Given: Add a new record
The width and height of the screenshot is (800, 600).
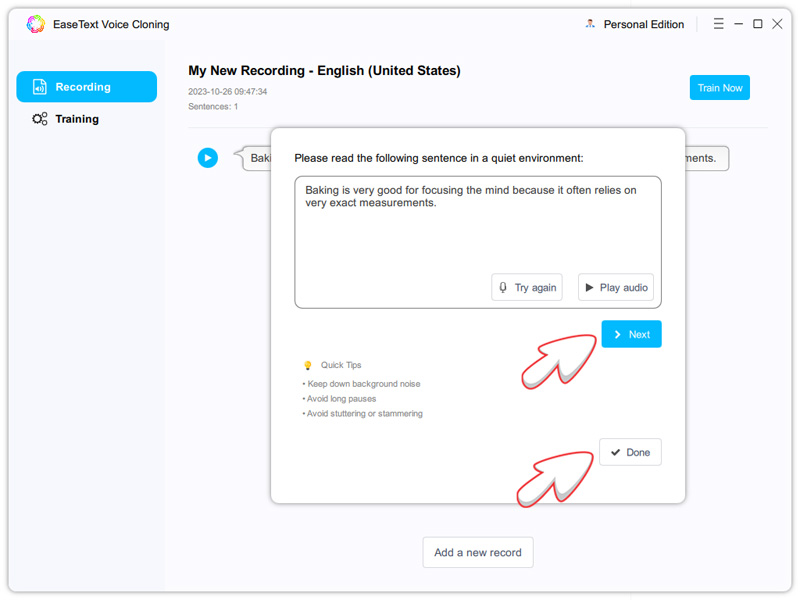Looking at the screenshot, I should point(478,552).
